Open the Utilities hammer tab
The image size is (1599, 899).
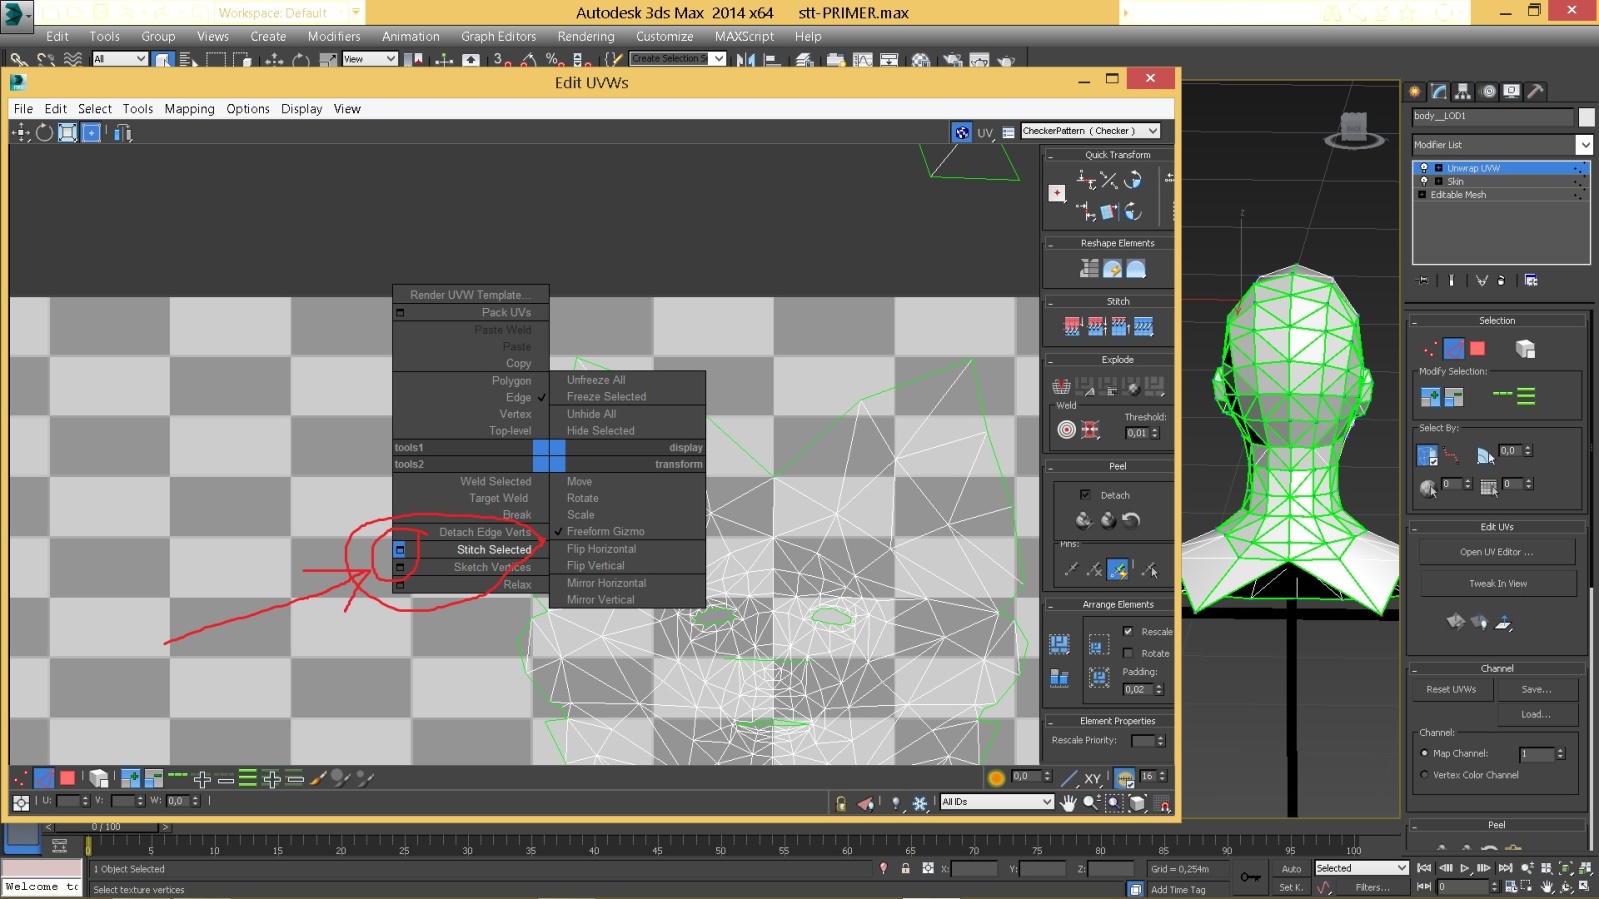click(1536, 91)
